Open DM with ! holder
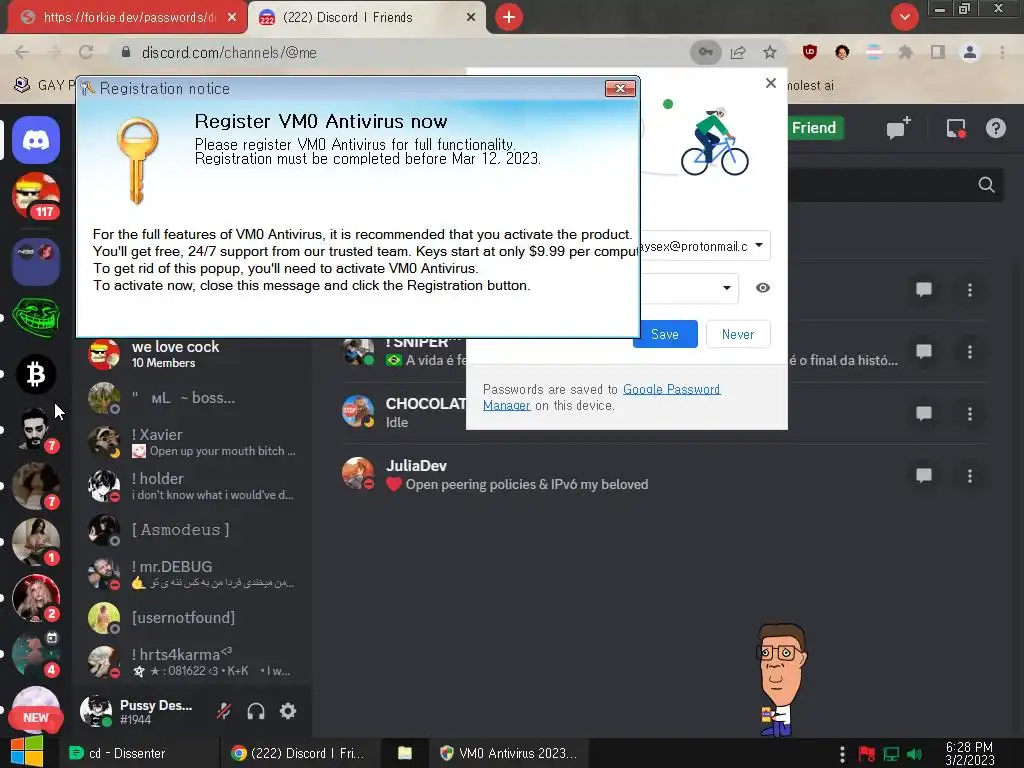 (x=192, y=486)
